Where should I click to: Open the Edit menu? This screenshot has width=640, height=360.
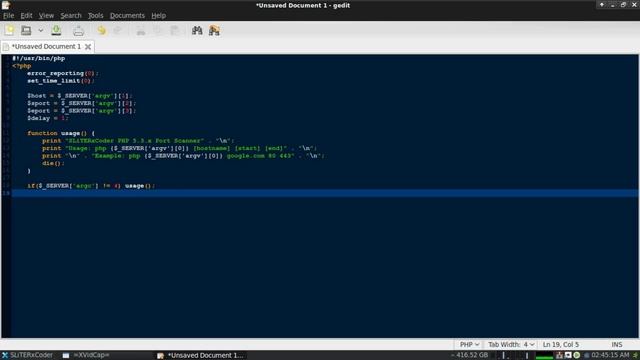(26, 16)
